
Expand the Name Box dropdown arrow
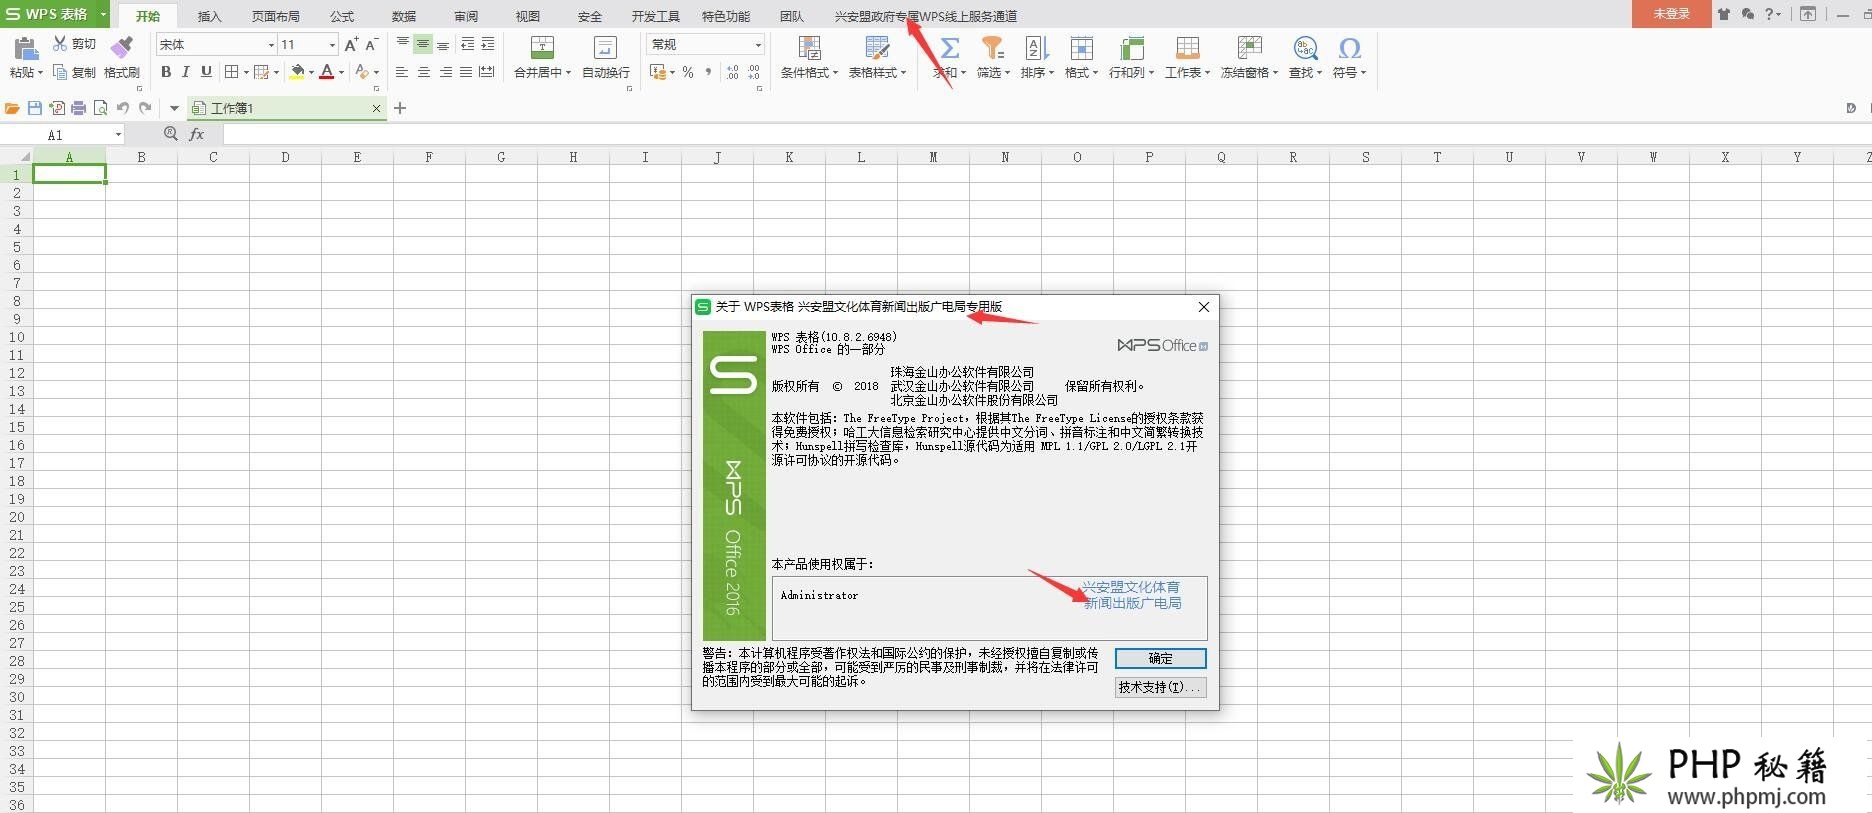[118, 134]
